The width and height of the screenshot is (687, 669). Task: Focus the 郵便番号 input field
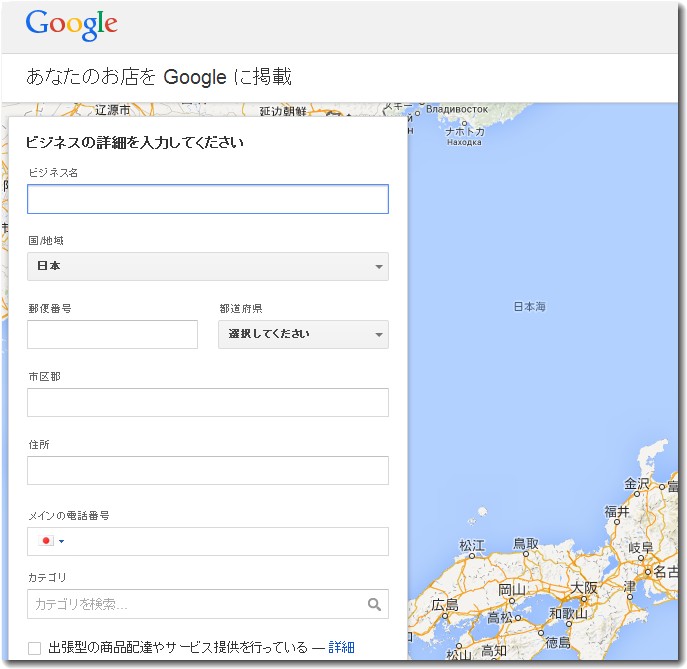pos(112,334)
